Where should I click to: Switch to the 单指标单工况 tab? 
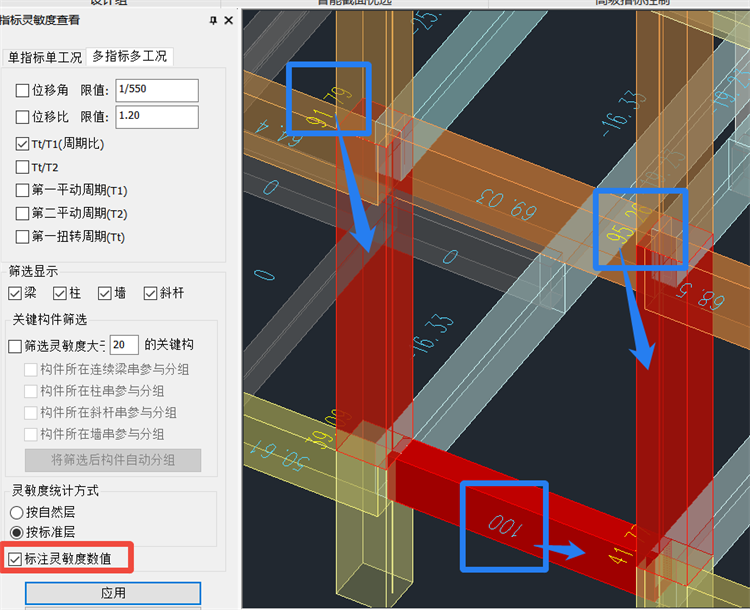tap(44, 57)
